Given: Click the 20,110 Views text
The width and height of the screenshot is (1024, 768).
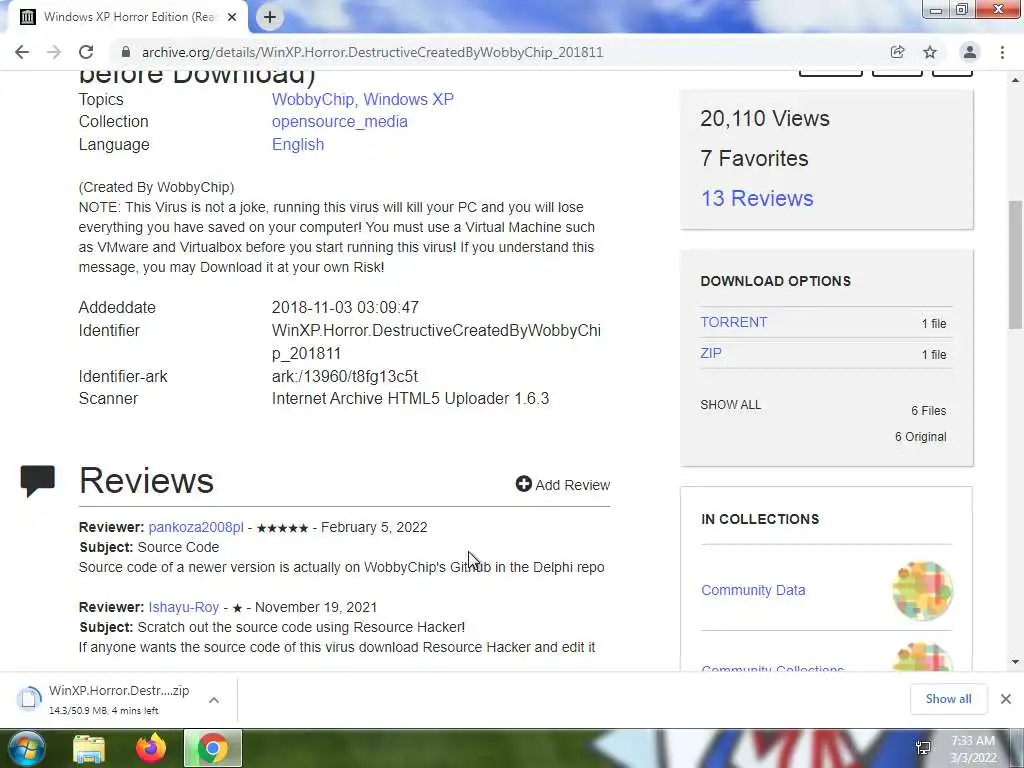Looking at the screenshot, I should 765,118.
